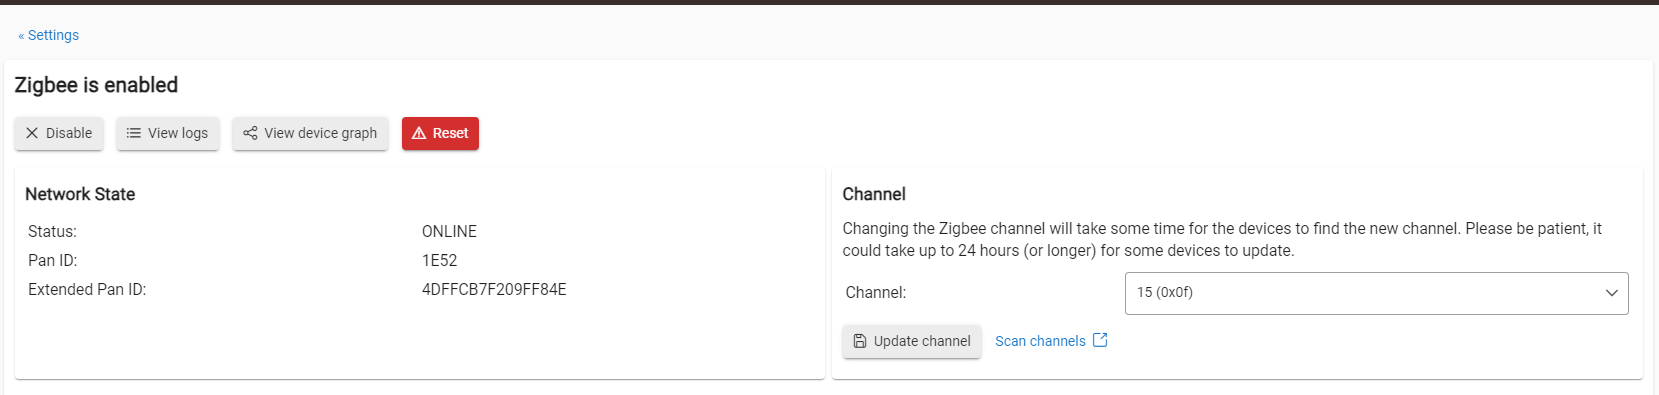Image resolution: width=1659 pixels, height=395 pixels.
Task: Click the list icon beside View logs
Action: click(134, 133)
